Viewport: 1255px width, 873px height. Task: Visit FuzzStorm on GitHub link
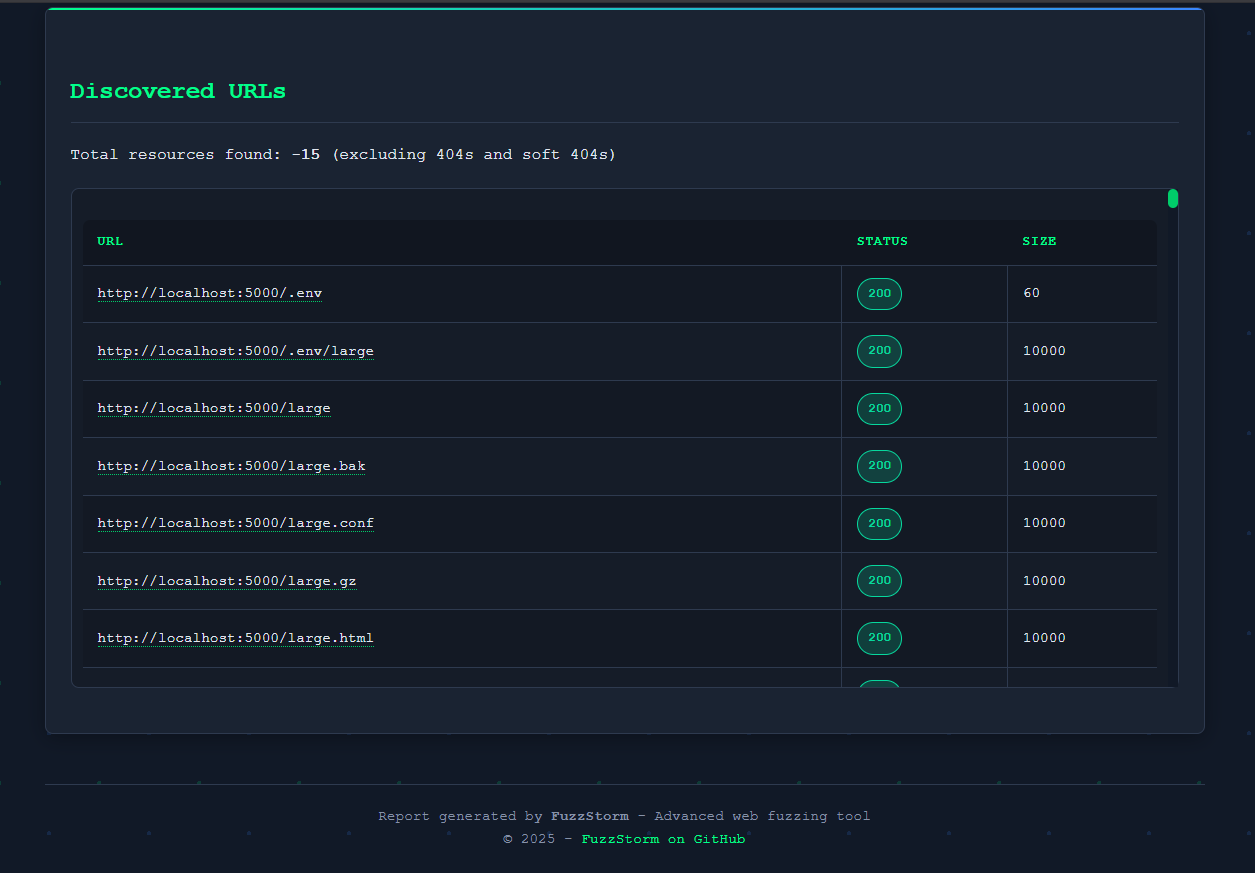coord(663,839)
